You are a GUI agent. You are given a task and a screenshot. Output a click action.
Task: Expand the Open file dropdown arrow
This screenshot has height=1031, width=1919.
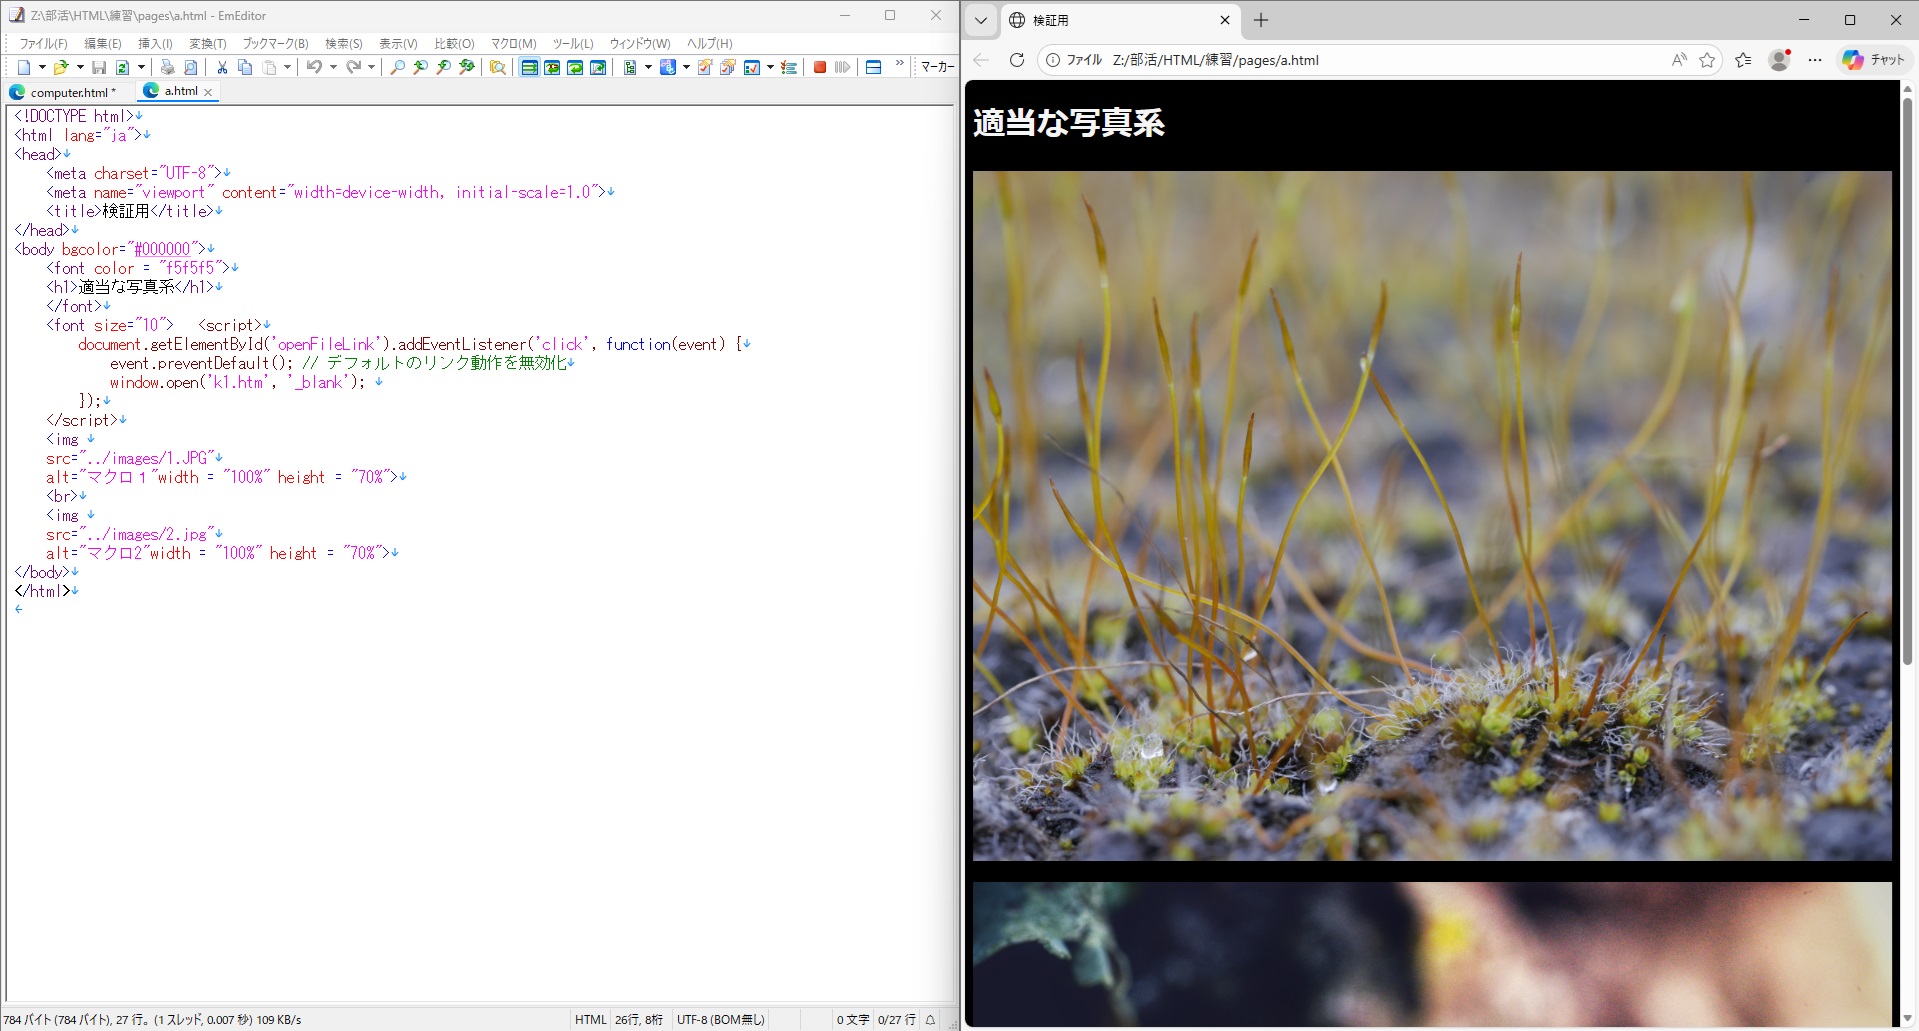[x=80, y=67]
